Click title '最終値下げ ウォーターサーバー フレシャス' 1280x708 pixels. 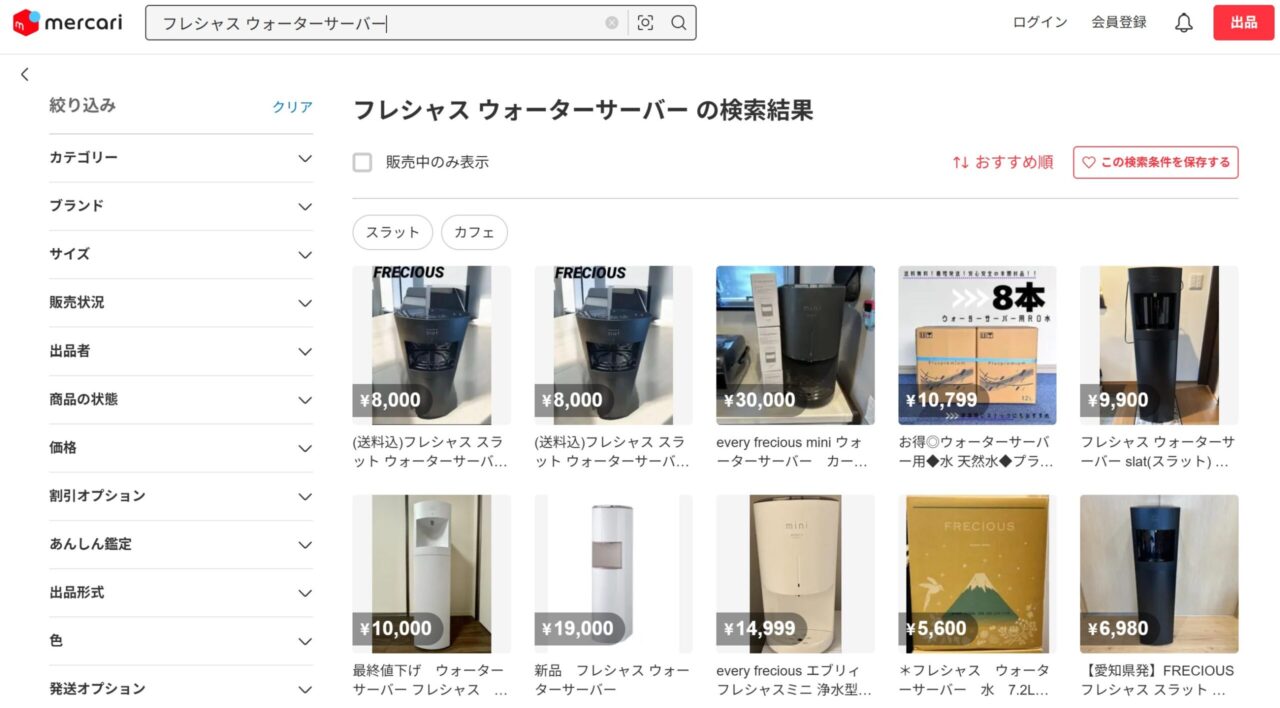coord(430,680)
